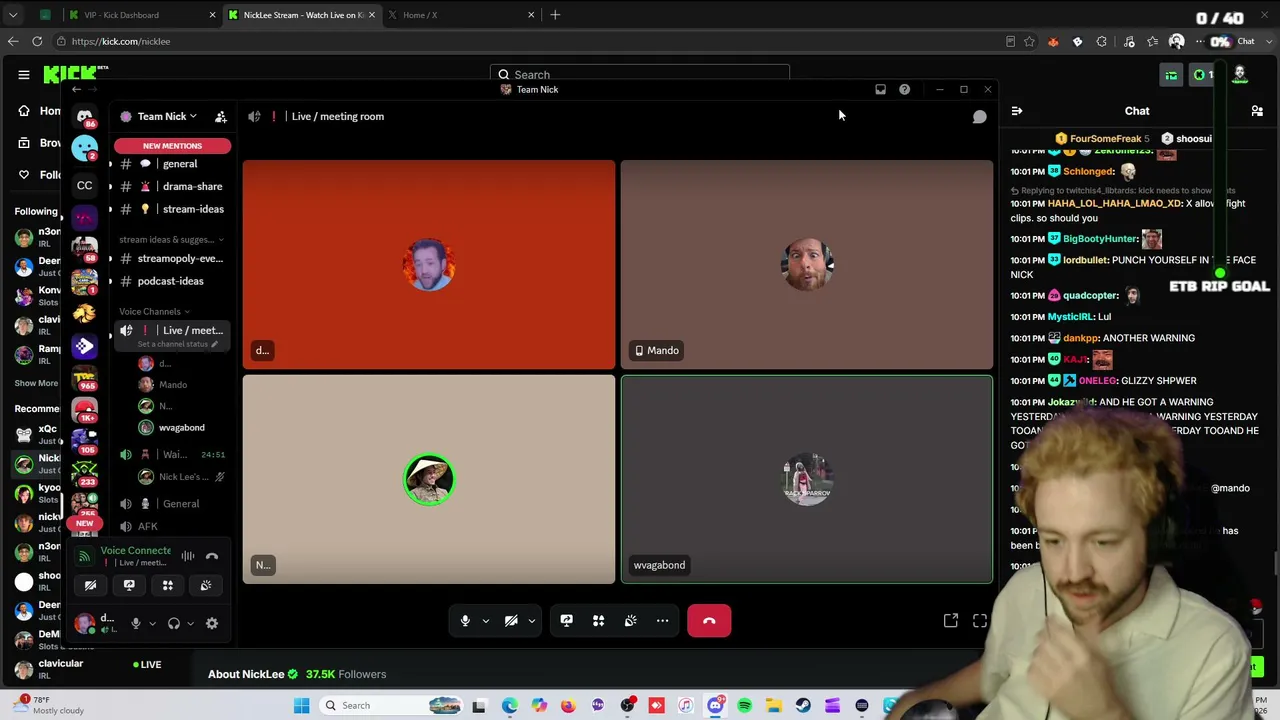
Task: Toggle camera on in call controls
Action: pos(511,621)
